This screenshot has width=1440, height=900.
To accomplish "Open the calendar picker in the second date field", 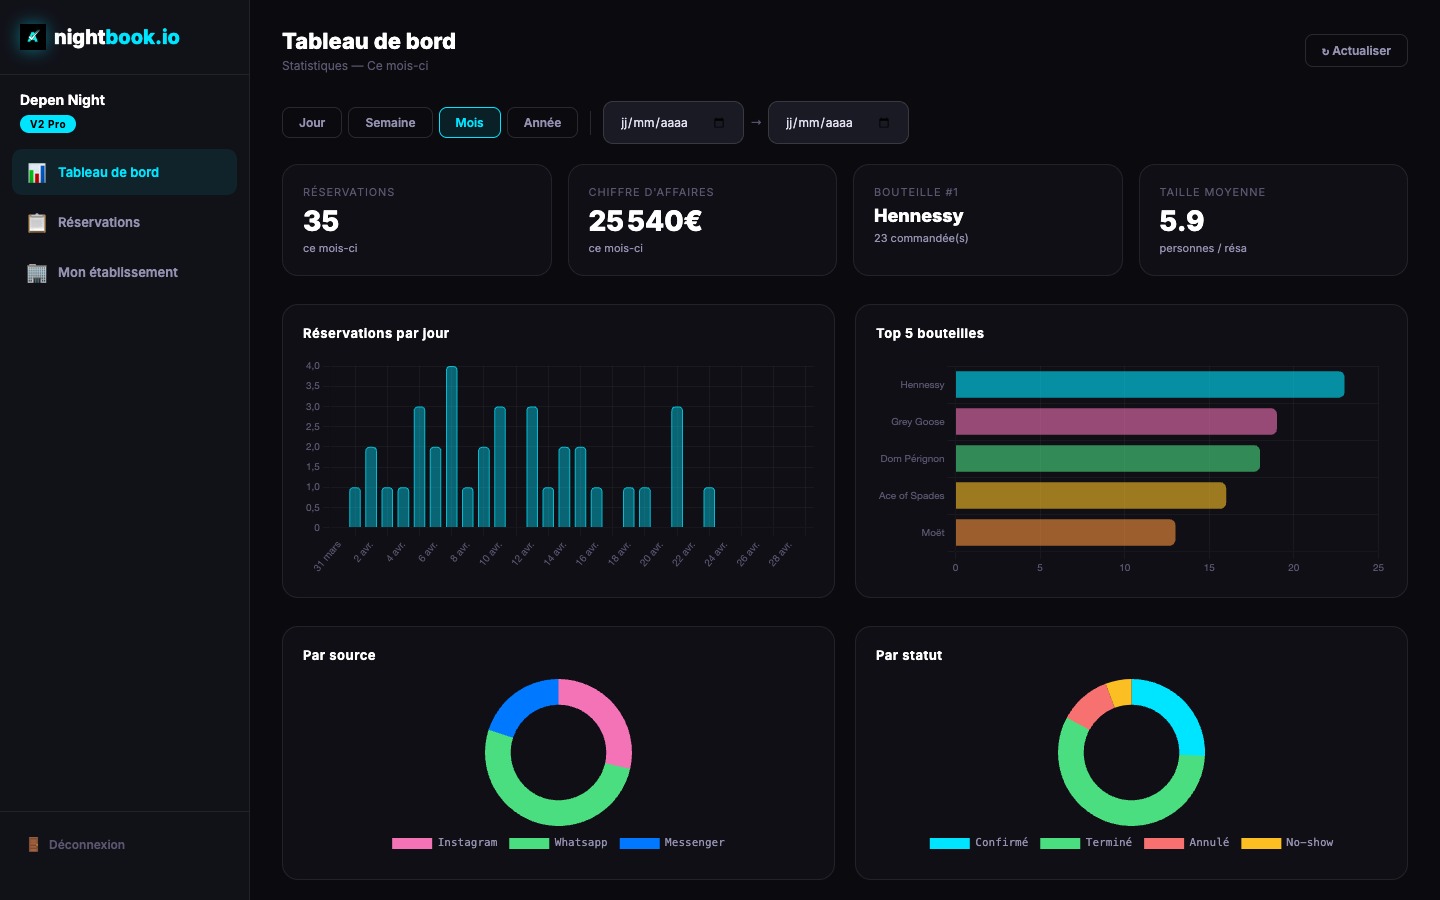I will pyautogui.click(x=883, y=123).
